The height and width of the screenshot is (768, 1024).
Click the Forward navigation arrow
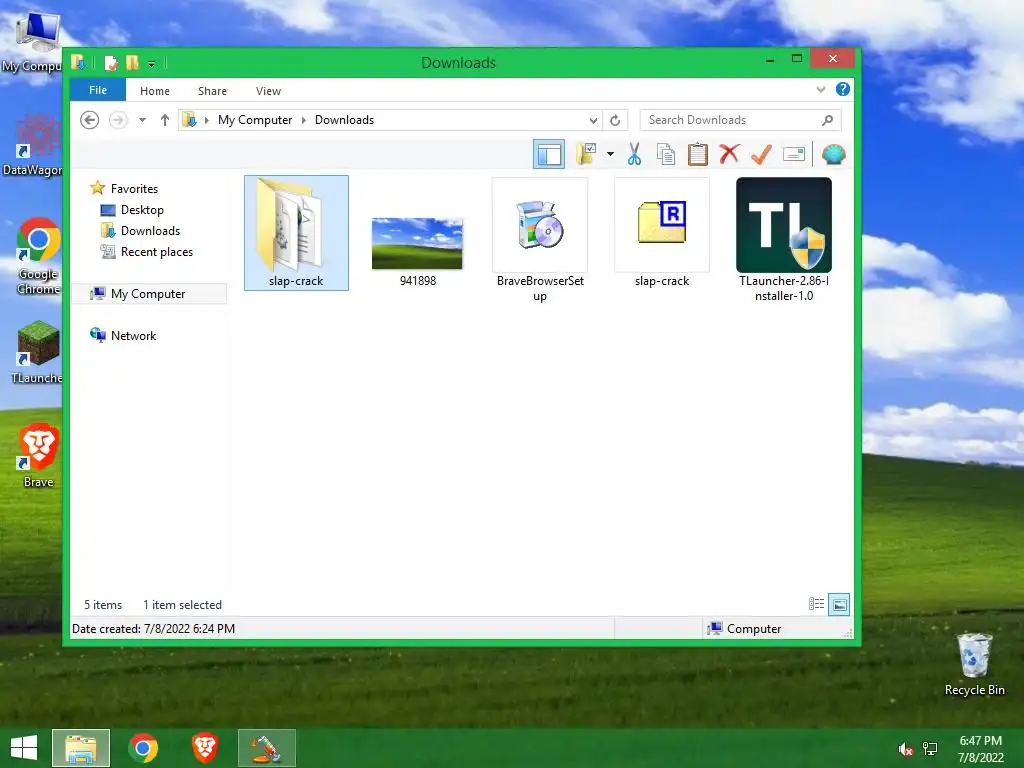(118, 120)
